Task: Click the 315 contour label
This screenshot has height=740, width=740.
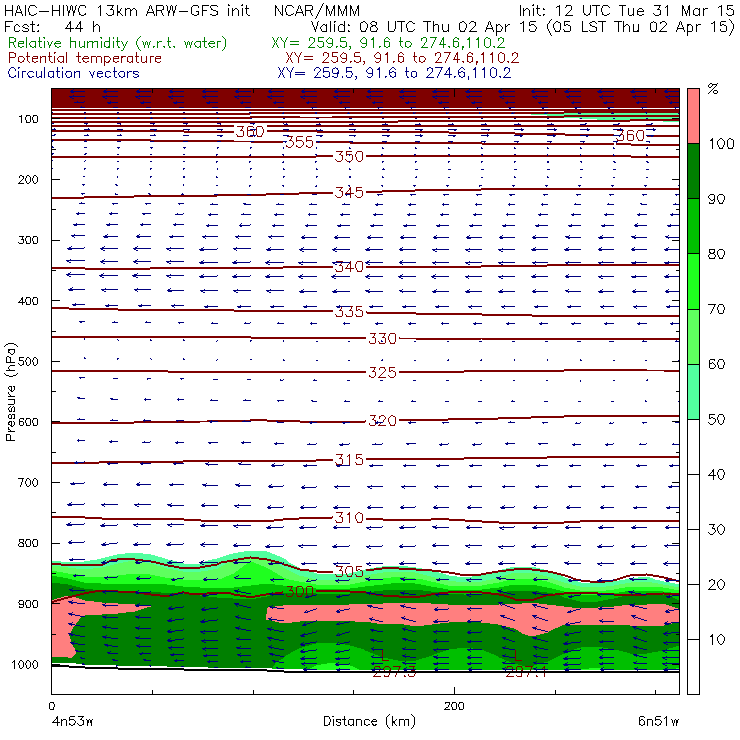Action: 349,460
